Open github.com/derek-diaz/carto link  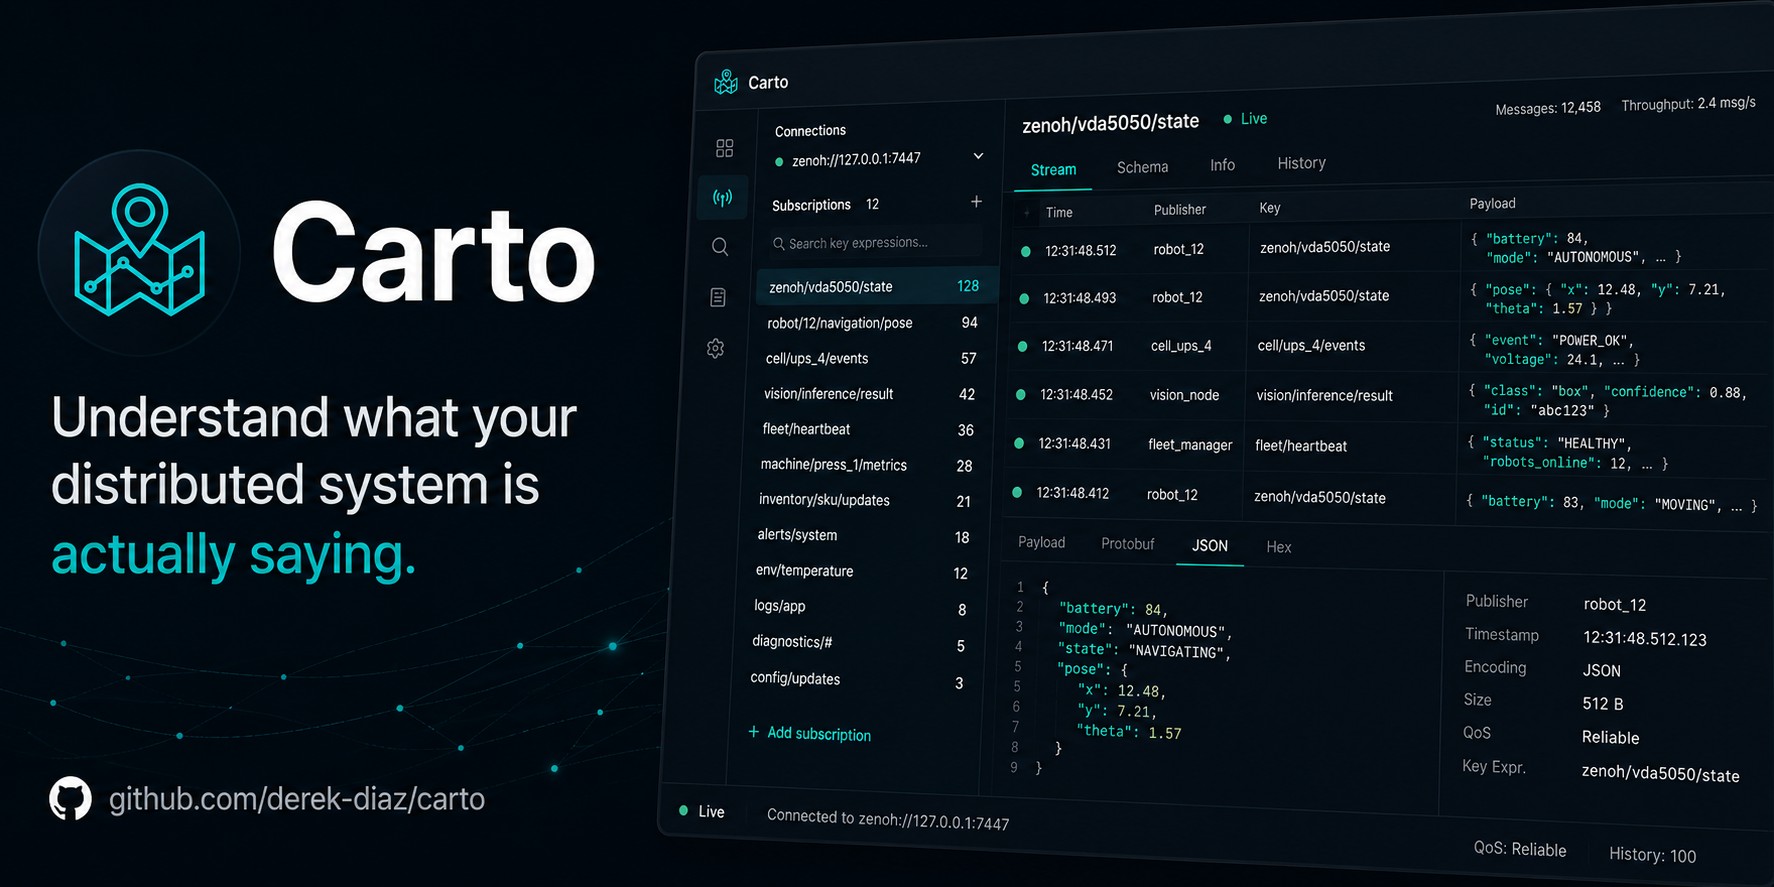pyautogui.click(x=296, y=799)
